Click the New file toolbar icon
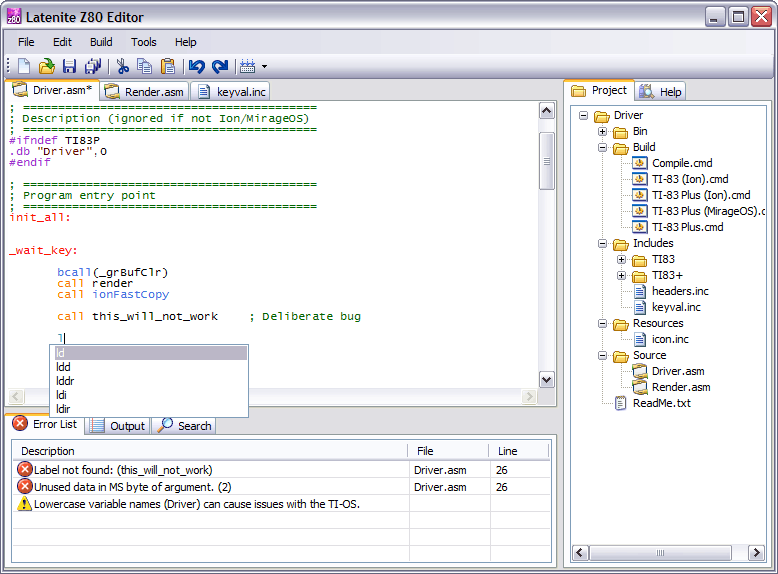778x574 pixels. [24, 66]
